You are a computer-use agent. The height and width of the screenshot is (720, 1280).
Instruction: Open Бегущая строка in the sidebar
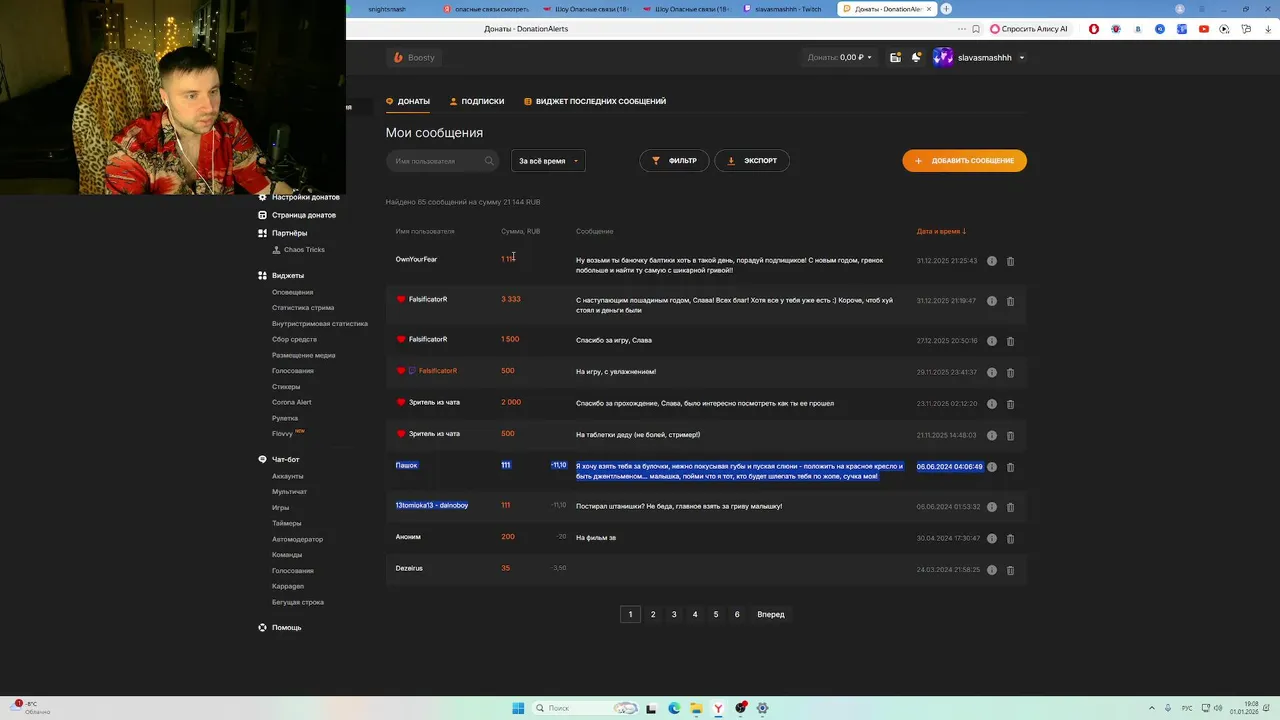(298, 602)
